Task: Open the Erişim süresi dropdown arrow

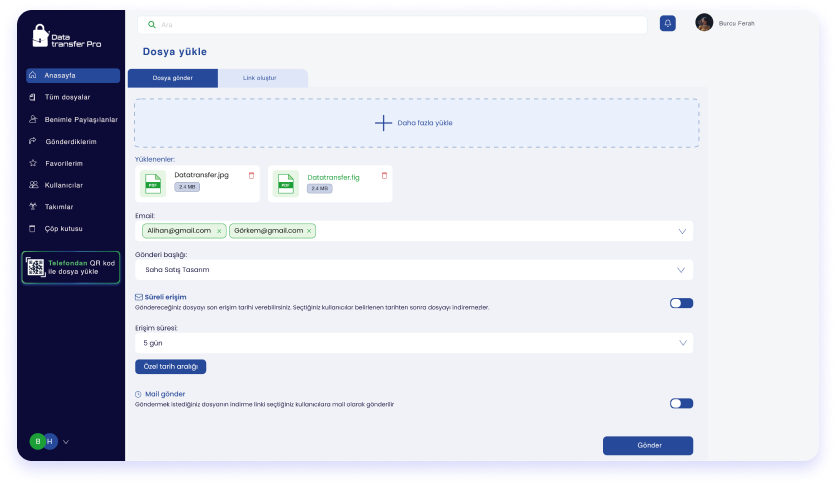Action: (682, 343)
